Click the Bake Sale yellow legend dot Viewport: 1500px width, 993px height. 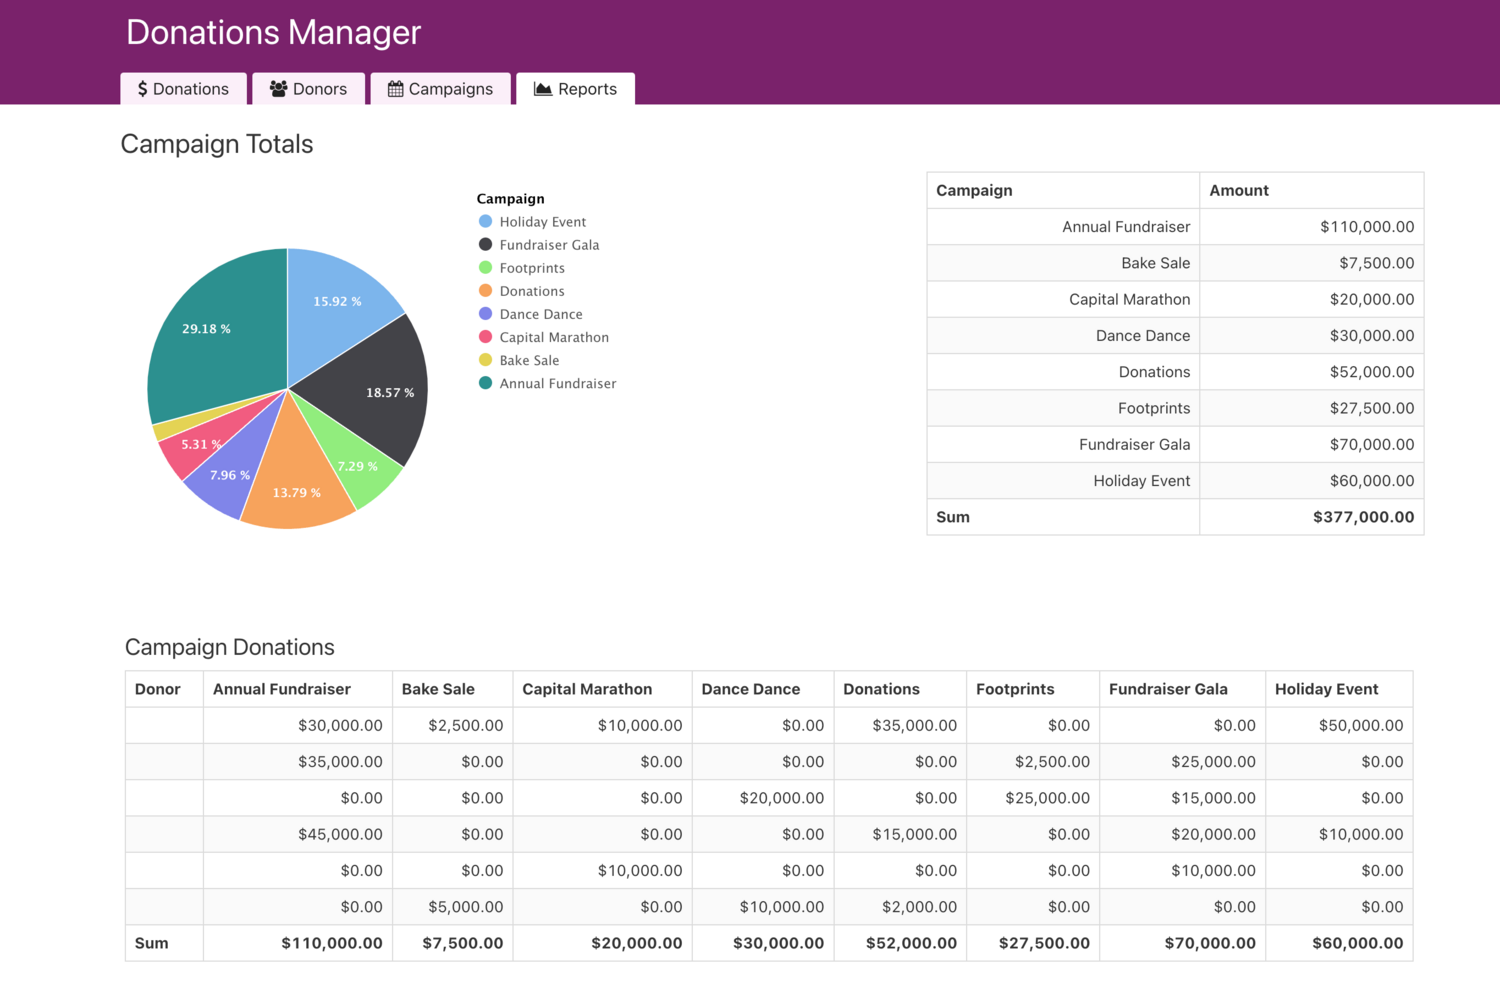coord(486,360)
